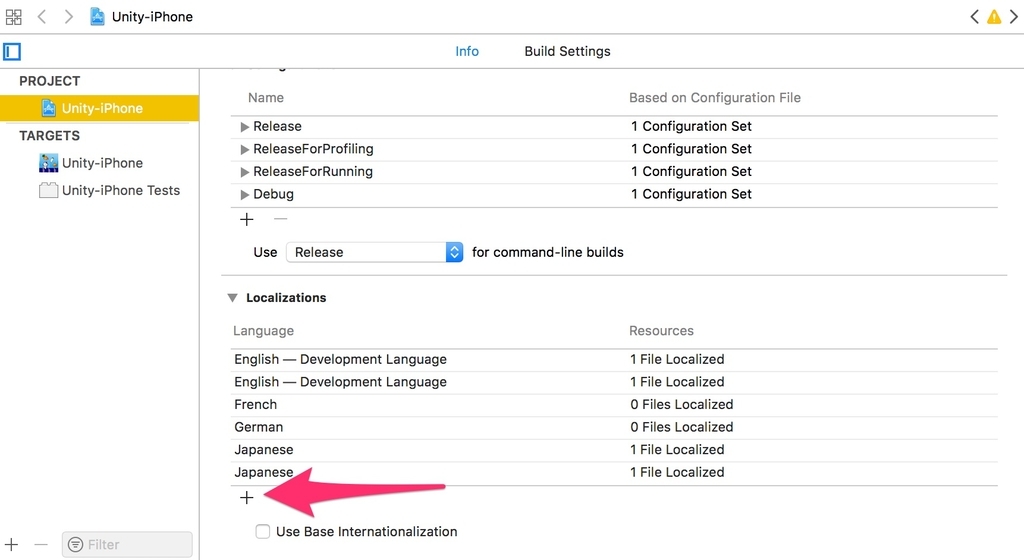Screen dimensions: 1024x560
Task: Switch to the Build Settings tab
Action: coord(567,51)
